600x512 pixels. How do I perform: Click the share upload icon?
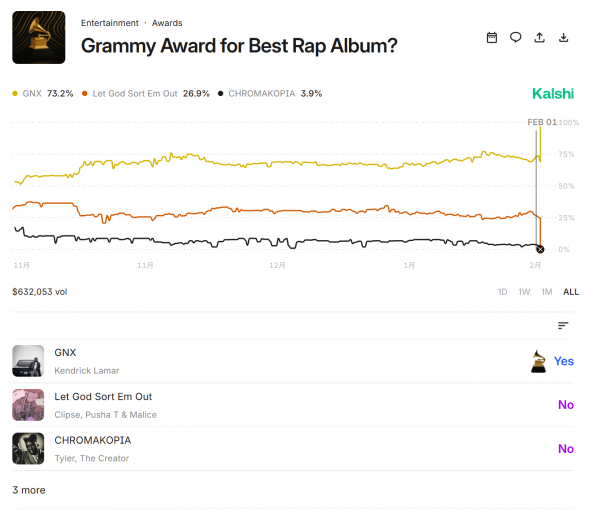(540, 38)
